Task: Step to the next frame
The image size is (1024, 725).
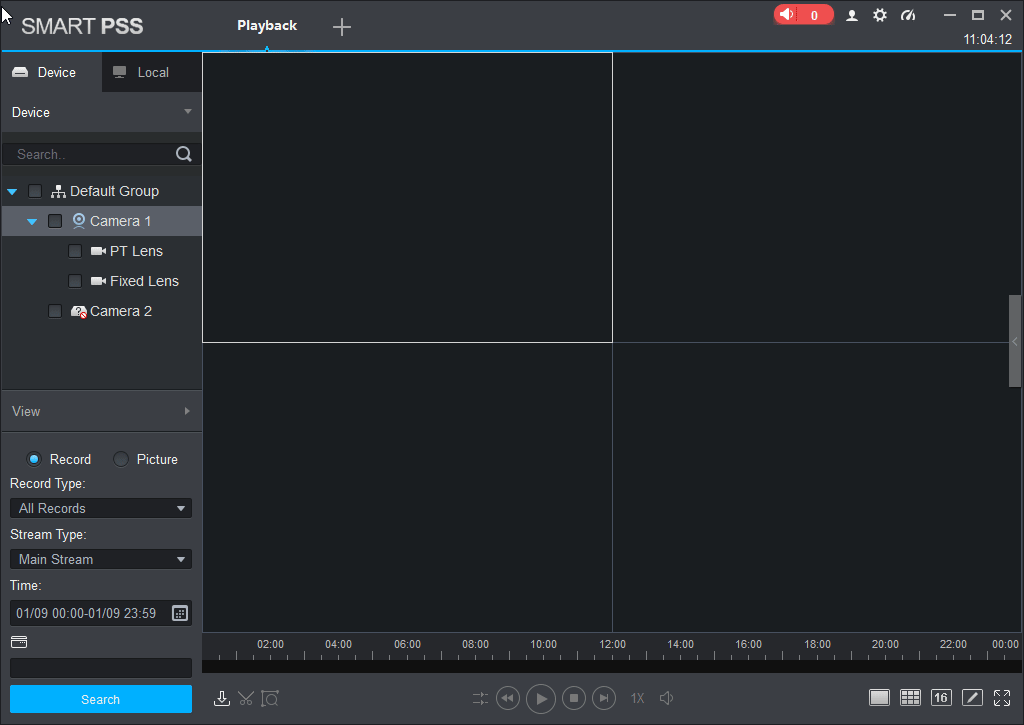Action: pos(604,698)
